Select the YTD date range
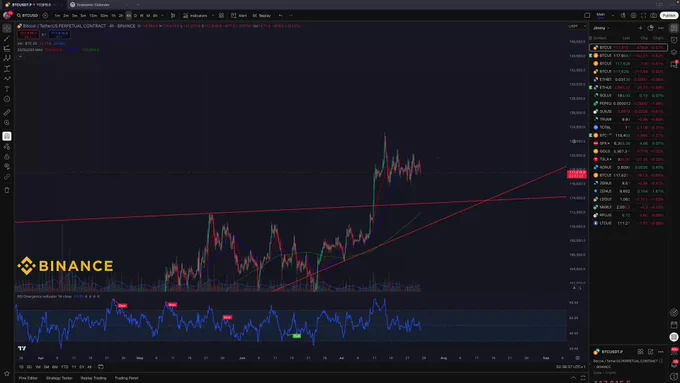The image size is (680, 383). (x=65, y=367)
